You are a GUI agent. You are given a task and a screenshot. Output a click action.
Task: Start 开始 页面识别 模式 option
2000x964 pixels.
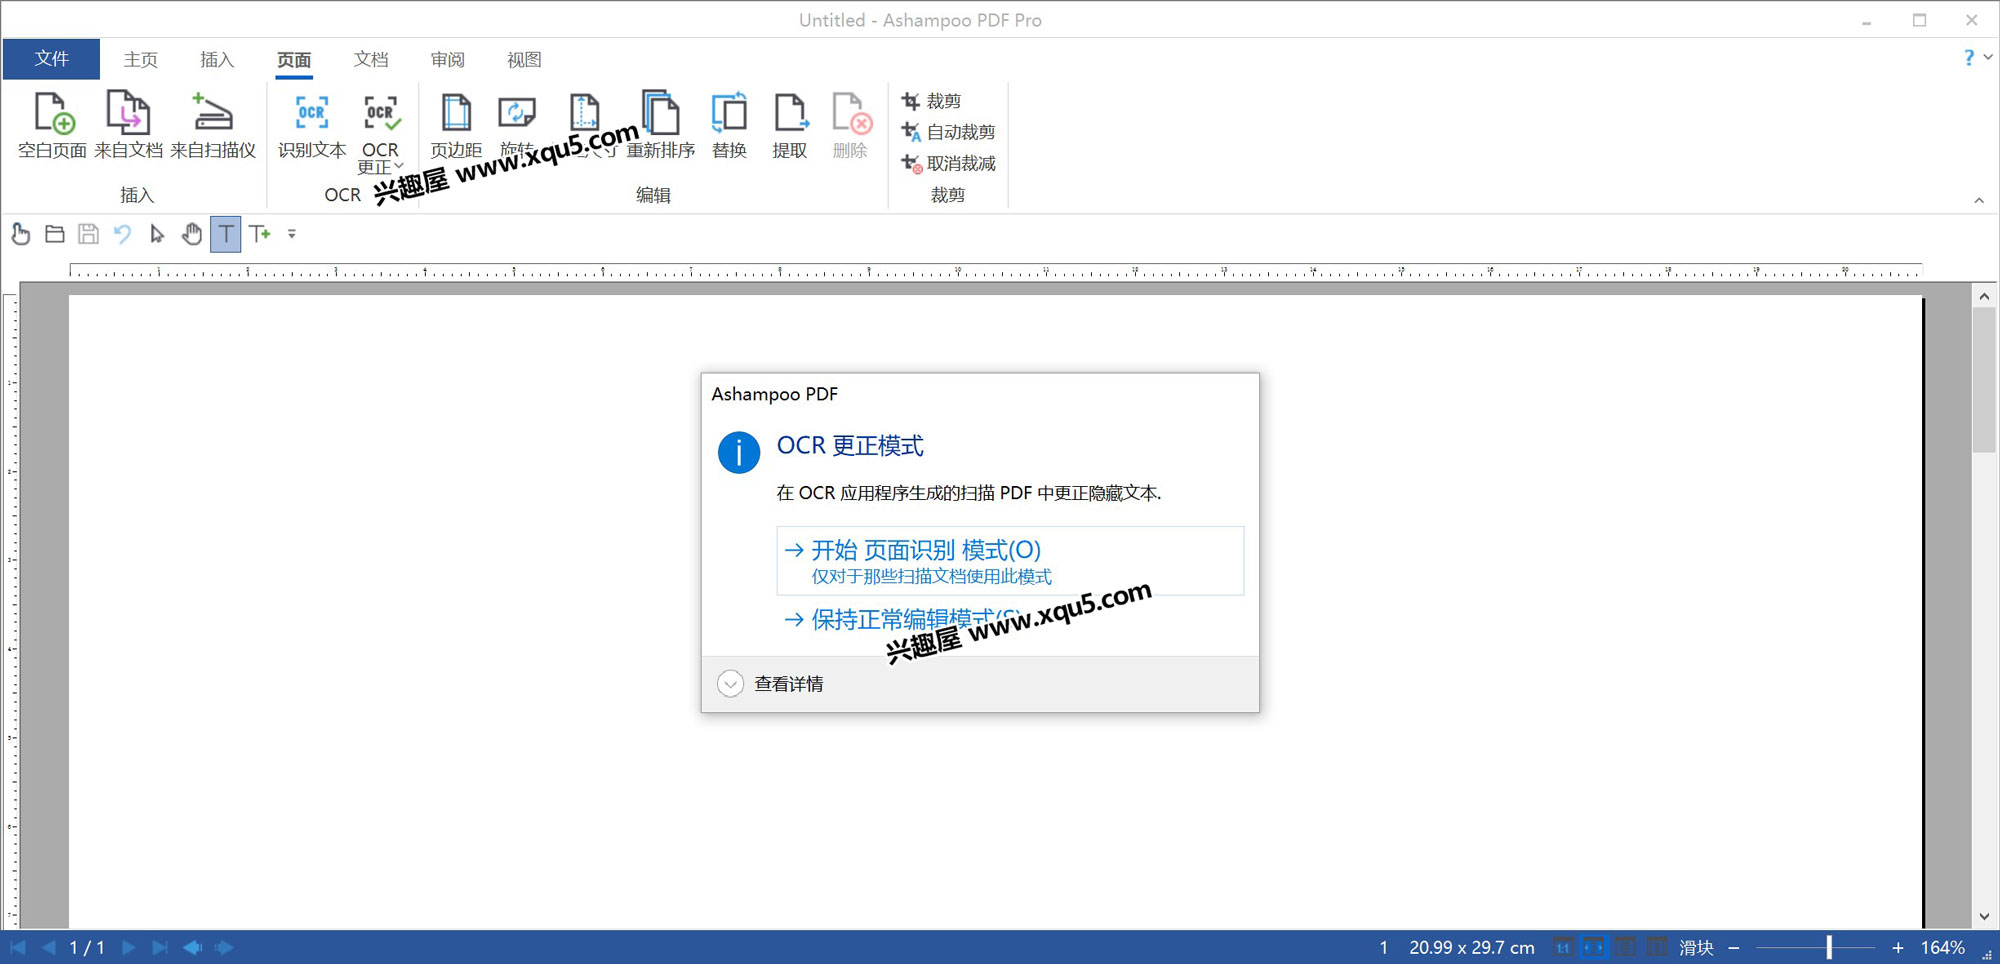point(1010,561)
